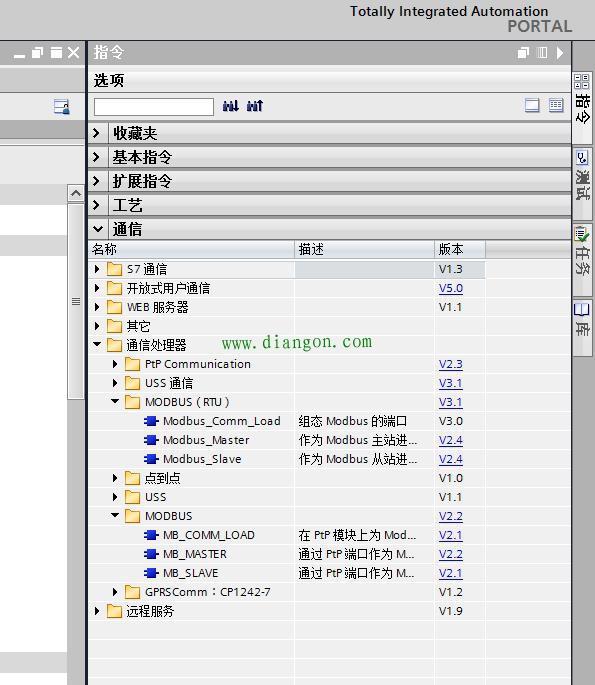Click the instruction search input field
This screenshot has height=685, width=595.
(x=154, y=107)
